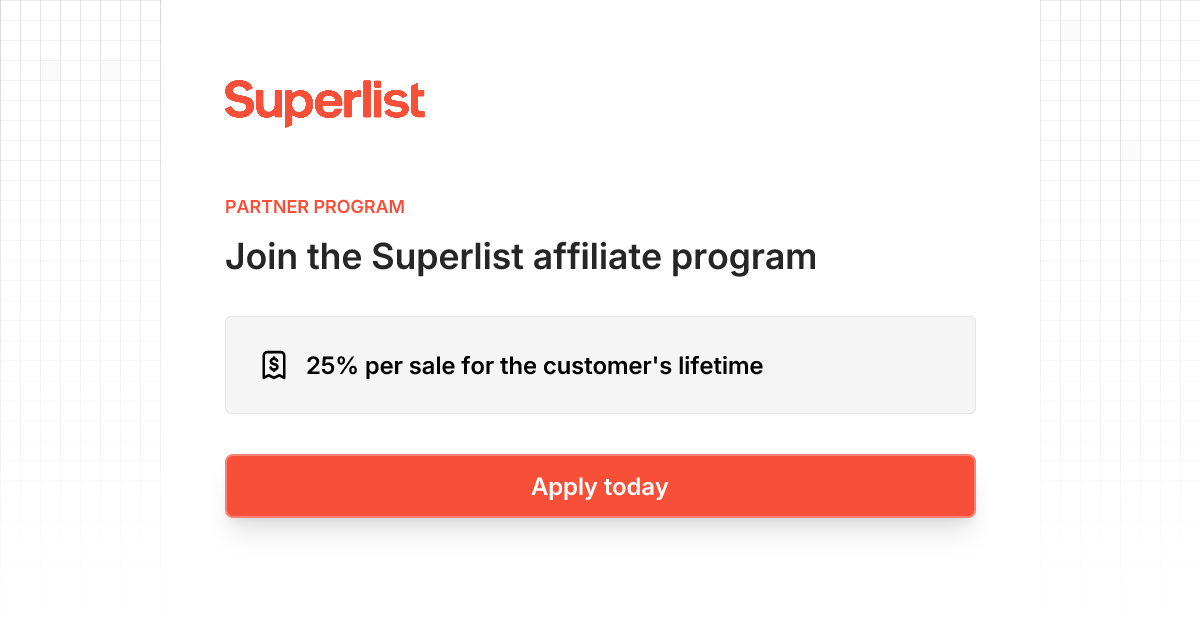Select the affiliate program heading
The height and width of the screenshot is (630, 1200).
(x=521, y=257)
